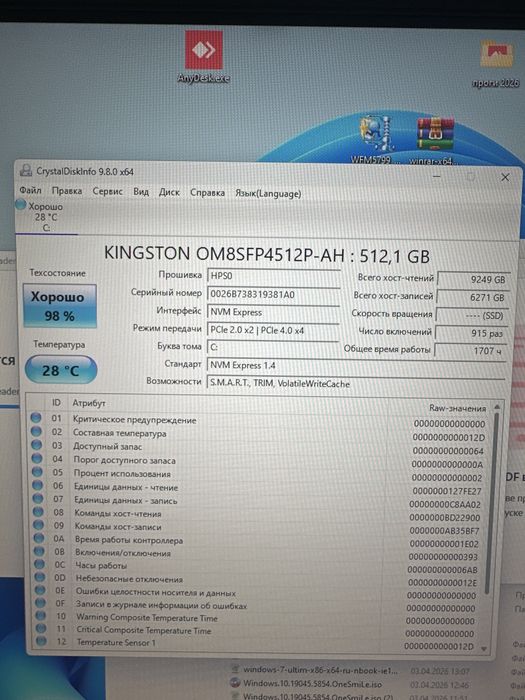The image size is (525, 700).
Task: Click status orb for 0D Небезопасные отключения
Action: (x=40, y=577)
